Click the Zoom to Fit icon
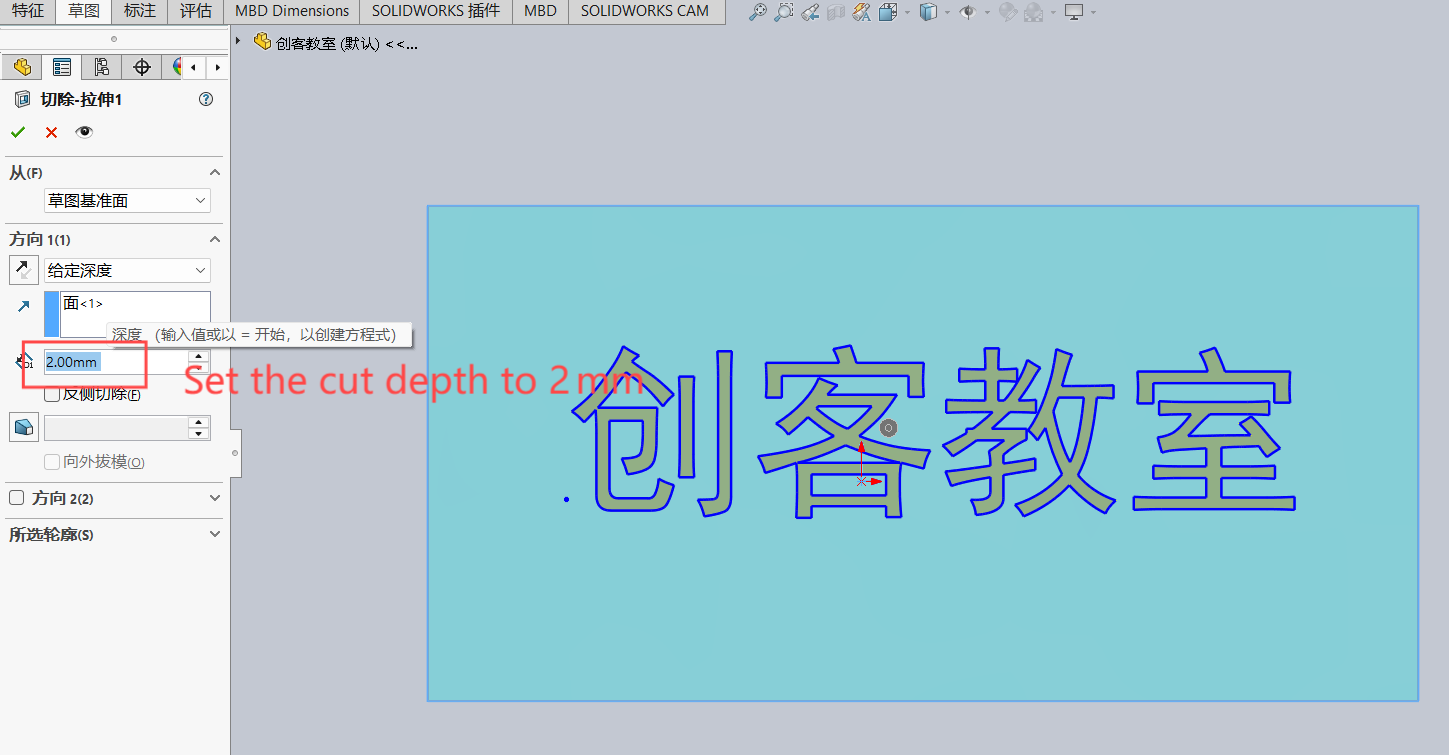Viewport: 1449px width, 755px height. (758, 12)
